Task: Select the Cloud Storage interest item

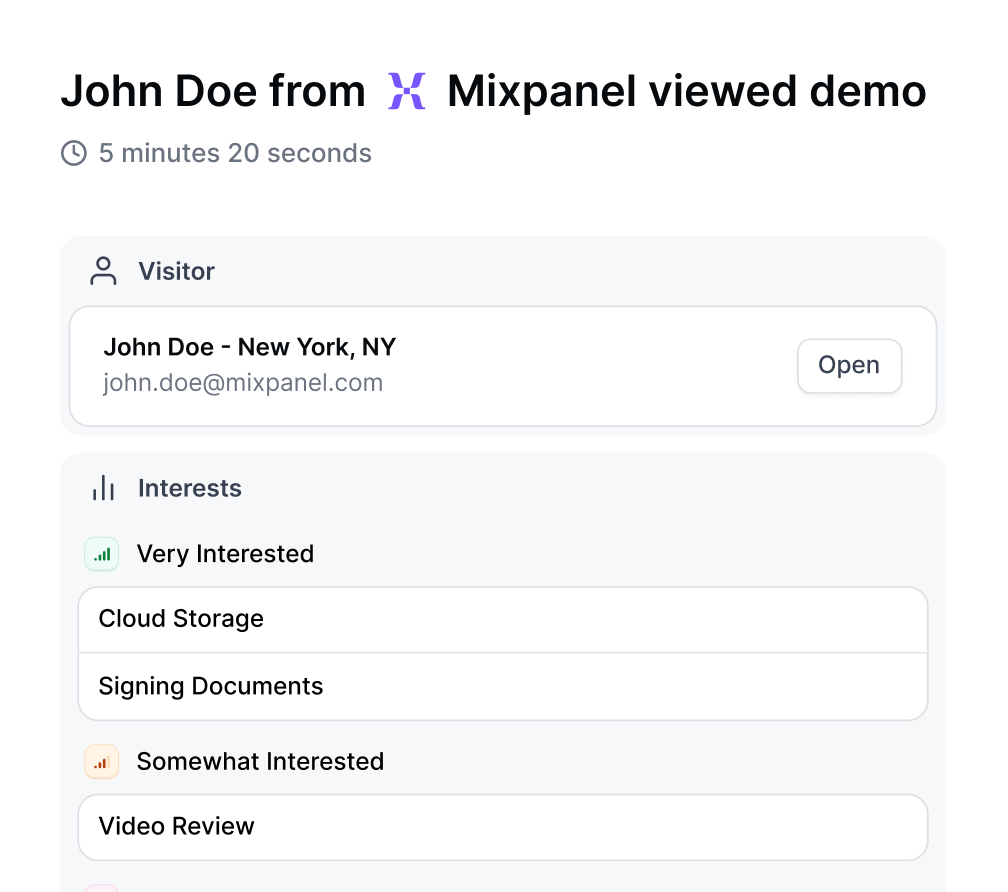Action: (x=180, y=619)
